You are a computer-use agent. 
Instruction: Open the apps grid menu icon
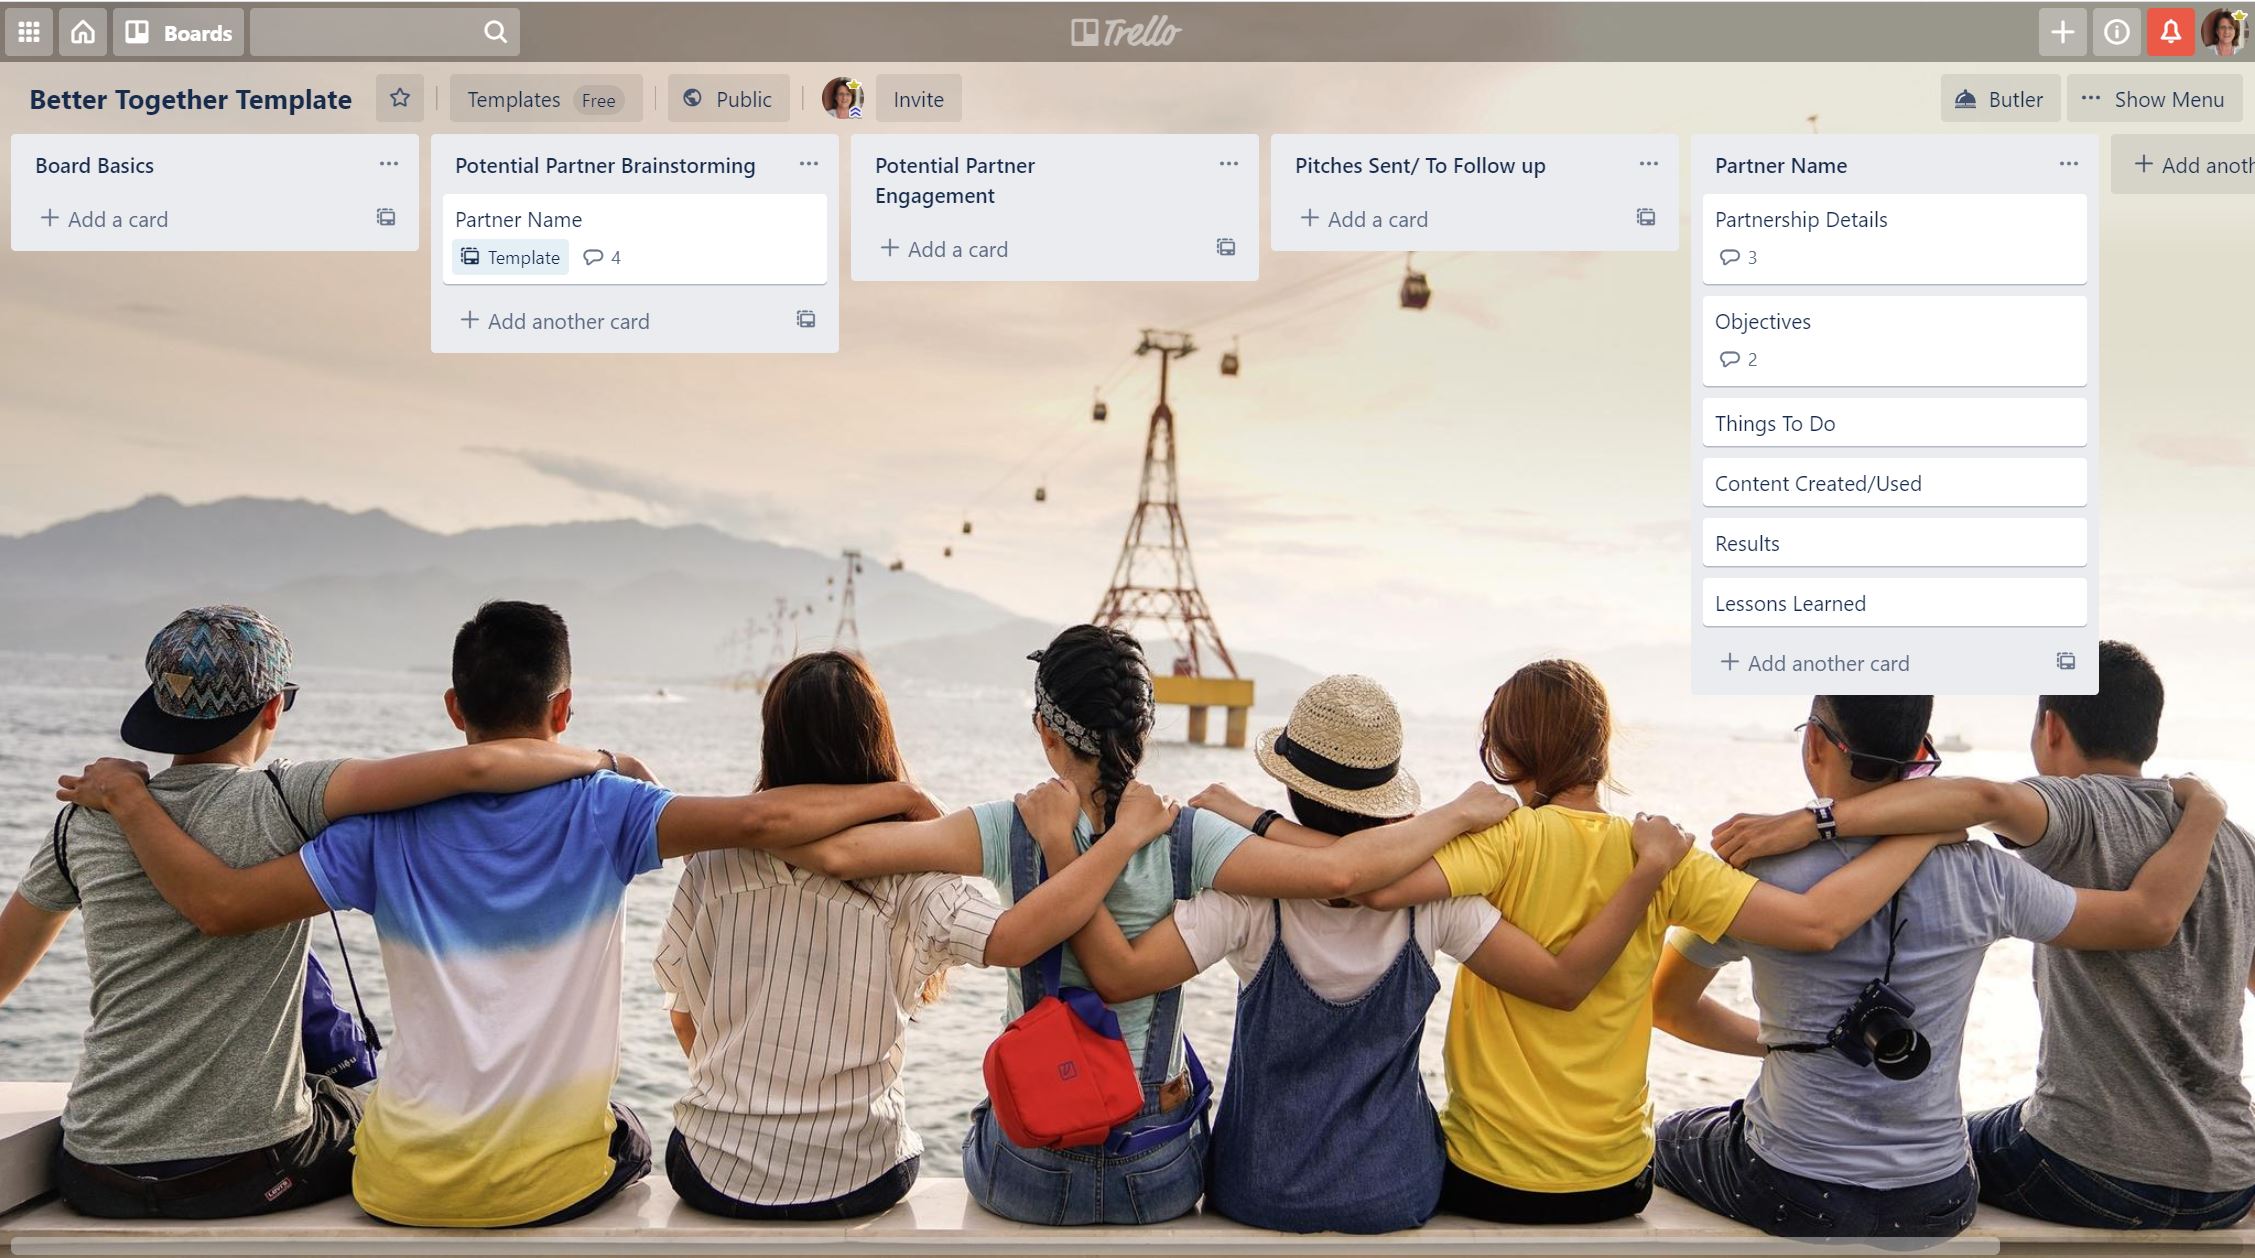pyautogui.click(x=29, y=32)
